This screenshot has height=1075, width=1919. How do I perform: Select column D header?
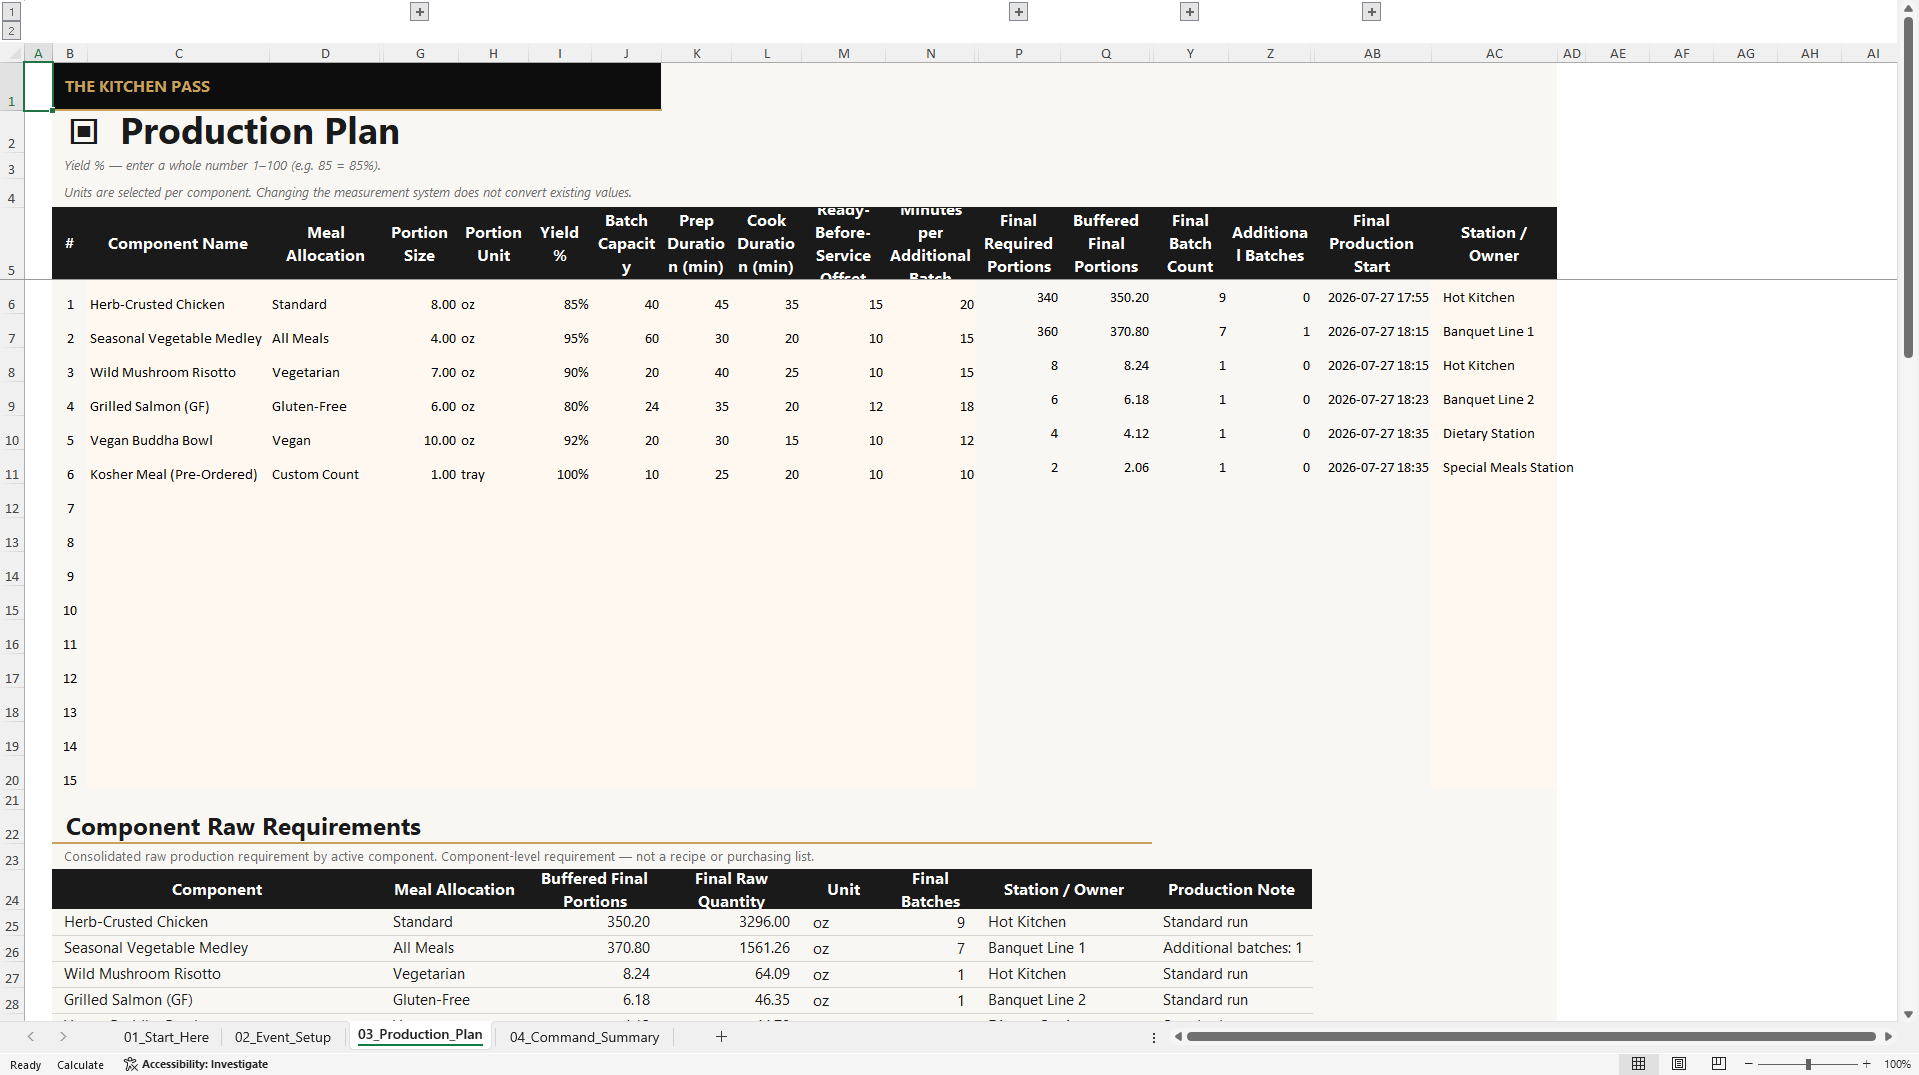325,53
